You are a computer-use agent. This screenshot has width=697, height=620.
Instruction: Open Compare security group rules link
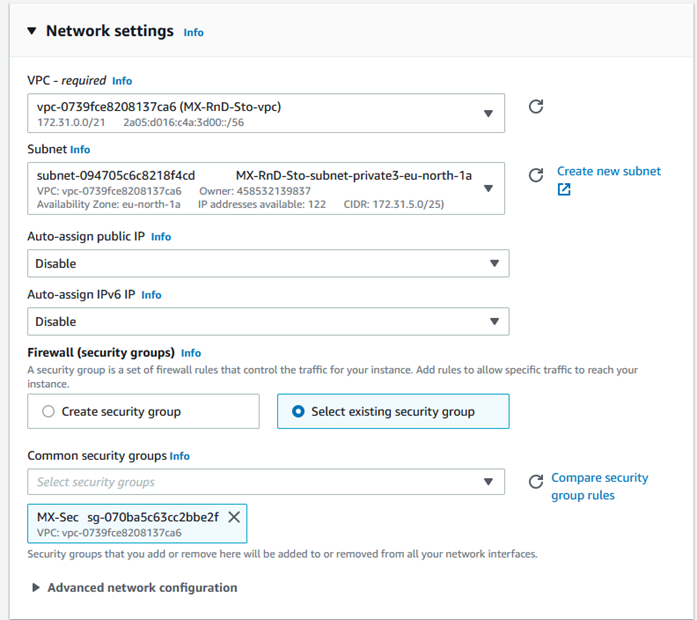(x=600, y=486)
